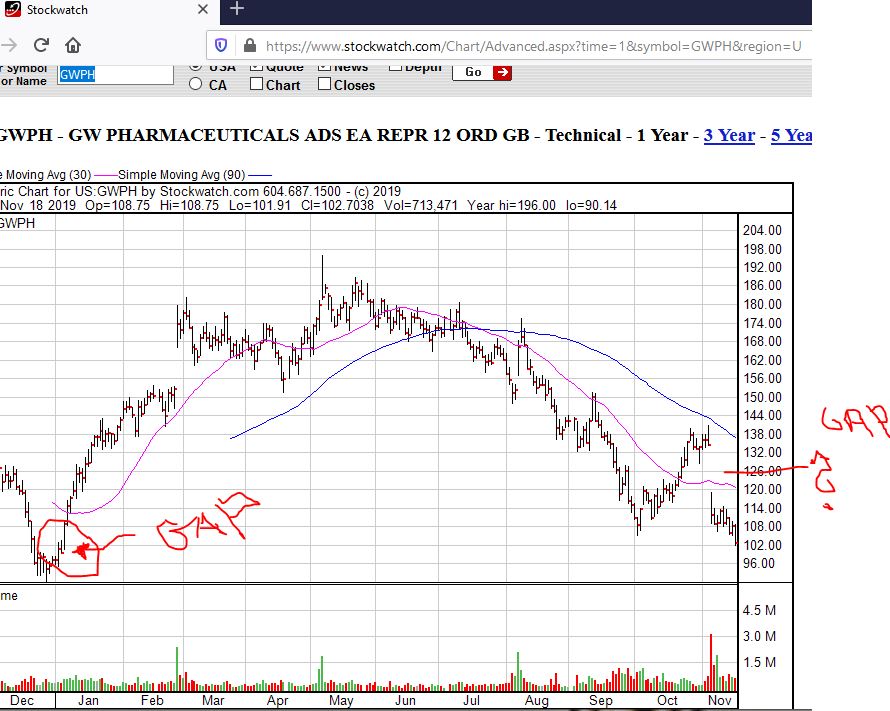Open the Firefox tracking protection shield
Image resolution: width=890 pixels, height=711 pixels.
tap(220, 46)
